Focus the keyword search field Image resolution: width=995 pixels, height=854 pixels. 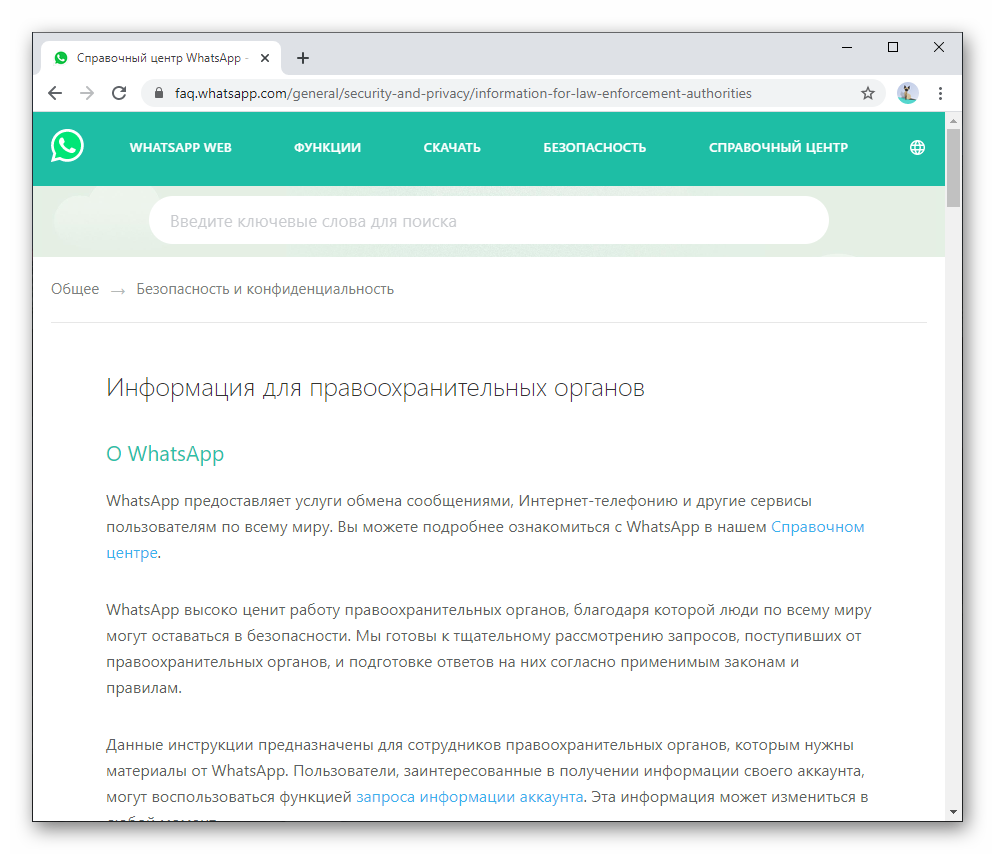(488, 221)
